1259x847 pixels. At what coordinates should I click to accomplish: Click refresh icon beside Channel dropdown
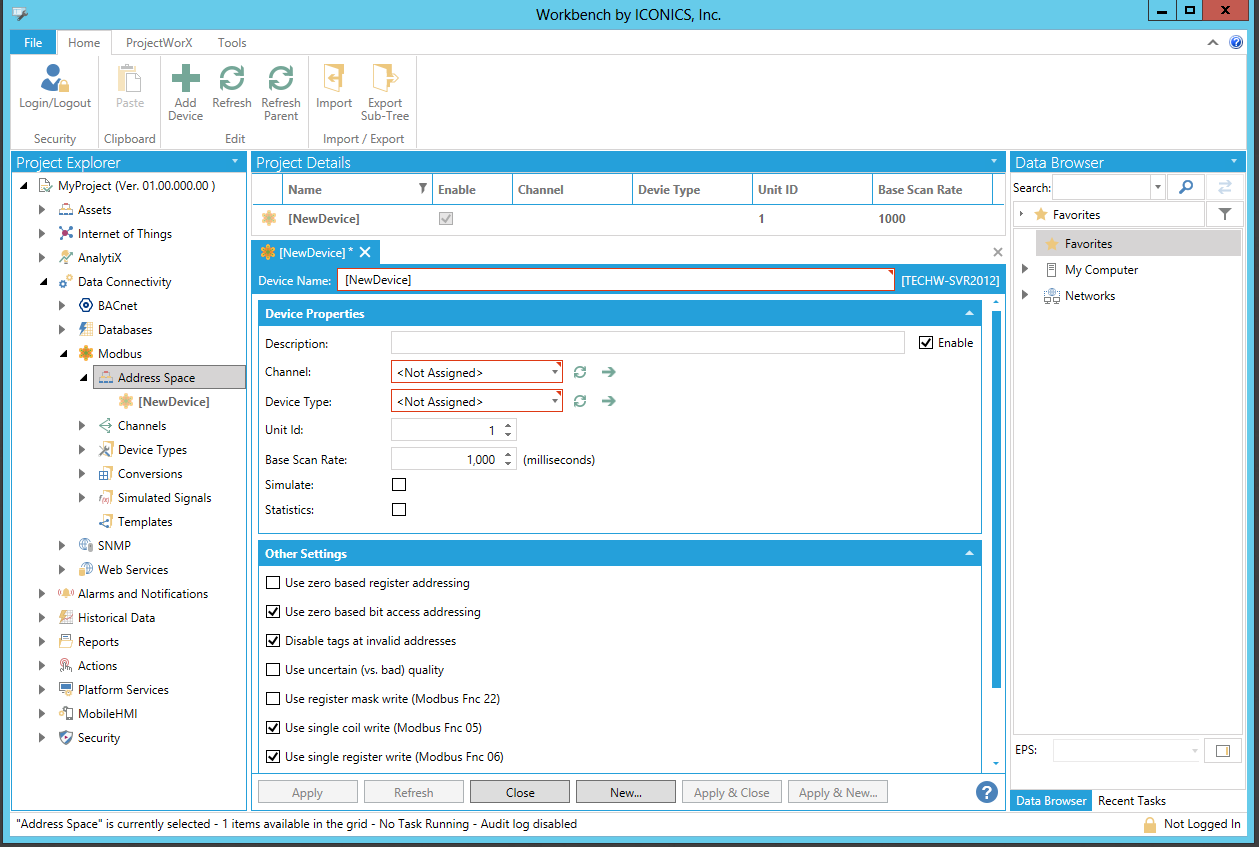(580, 372)
